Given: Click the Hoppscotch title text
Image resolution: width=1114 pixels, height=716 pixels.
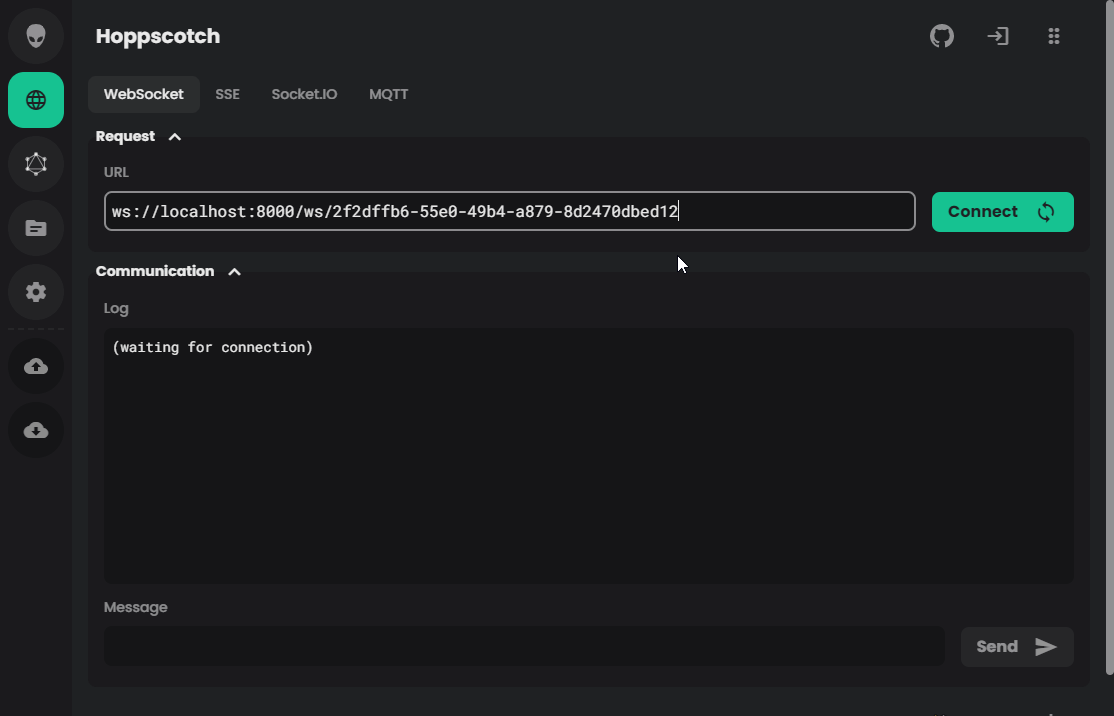Looking at the screenshot, I should point(158,36).
